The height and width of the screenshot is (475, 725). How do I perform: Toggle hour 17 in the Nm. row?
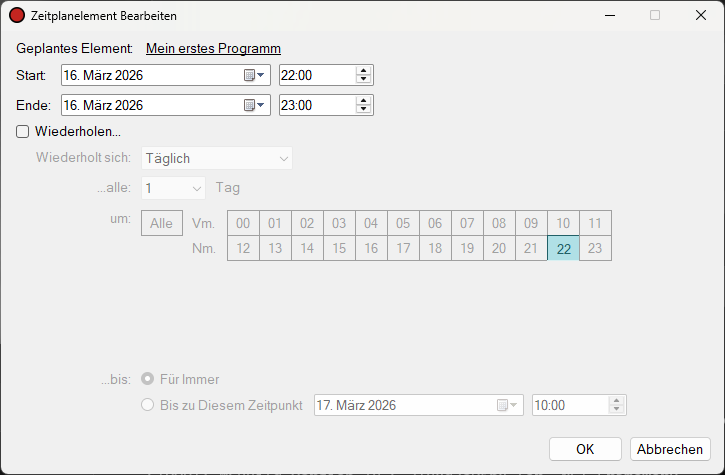tap(403, 248)
